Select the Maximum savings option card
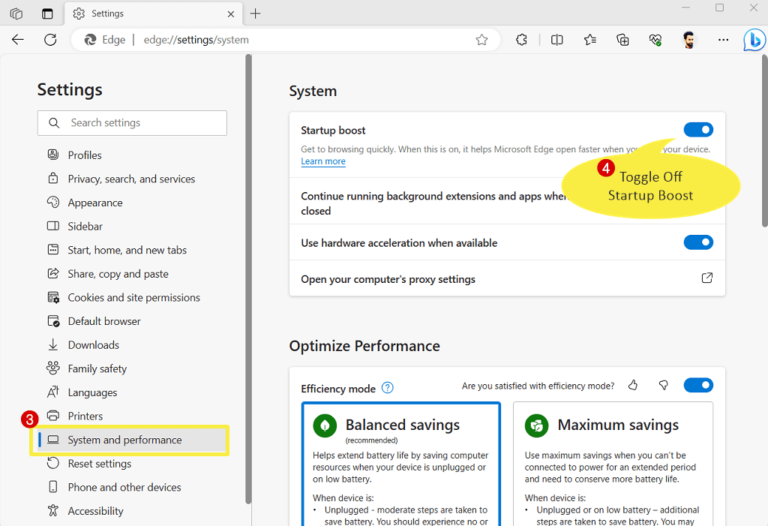Image resolution: width=768 pixels, height=526 pixels. [612, 460]
